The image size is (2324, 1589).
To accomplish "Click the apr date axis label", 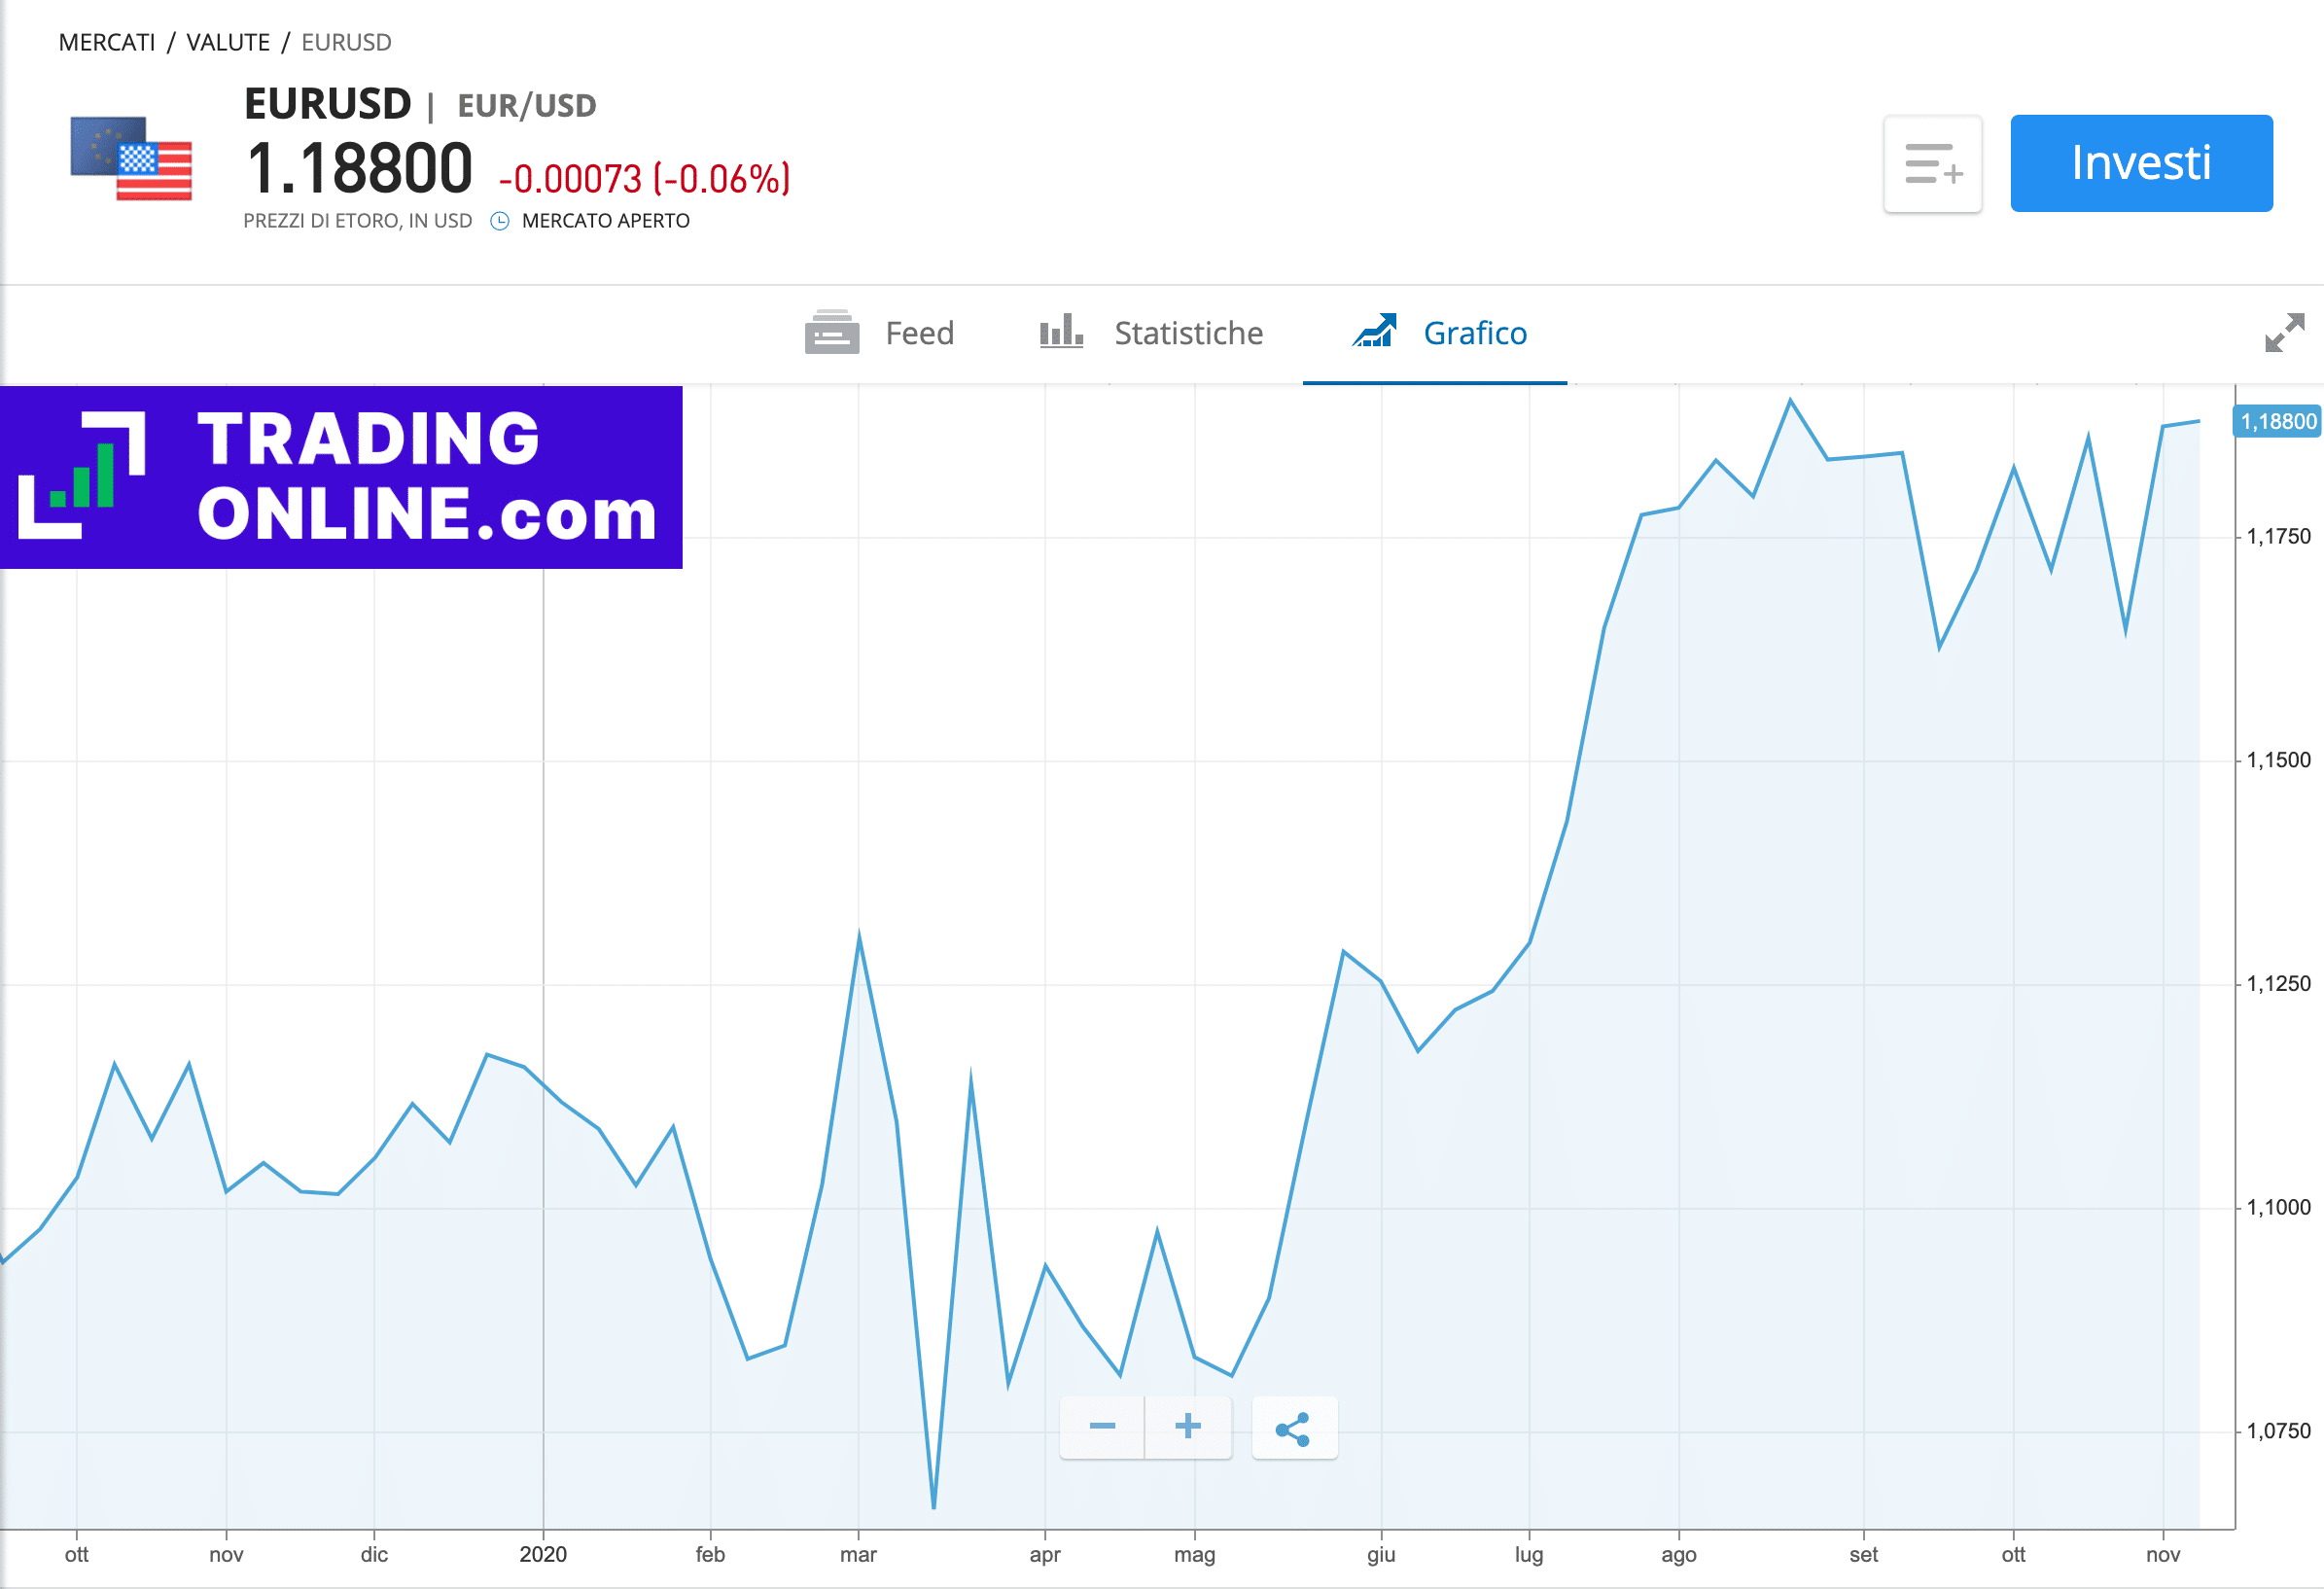I will (1045, 1556).
